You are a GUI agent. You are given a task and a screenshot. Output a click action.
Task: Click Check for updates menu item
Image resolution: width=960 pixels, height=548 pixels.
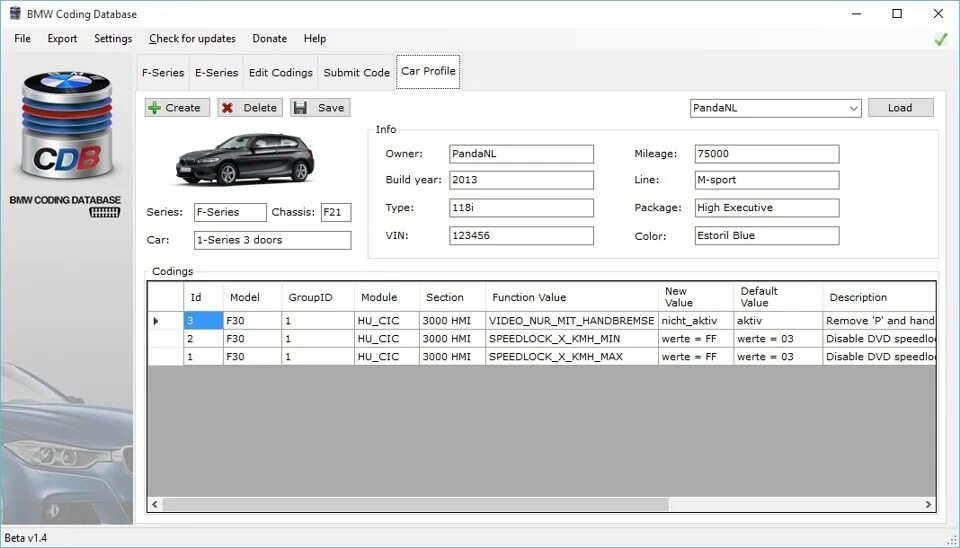point(192,39)
